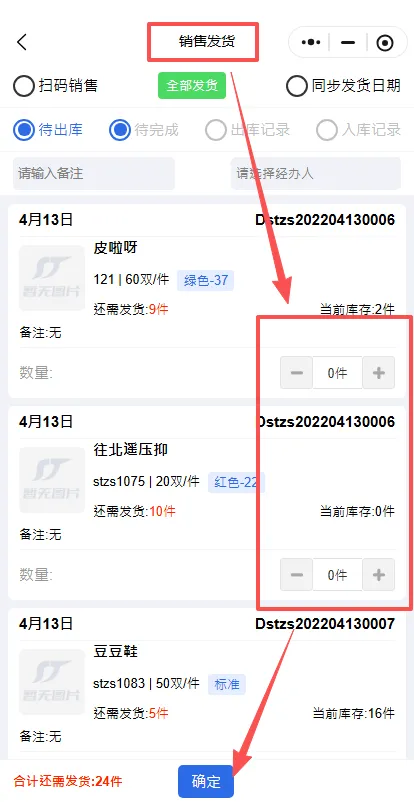Minimize the mini program with dash icon
The height and width of the screenshot is (802, 414).
click(x=348, y=42)
